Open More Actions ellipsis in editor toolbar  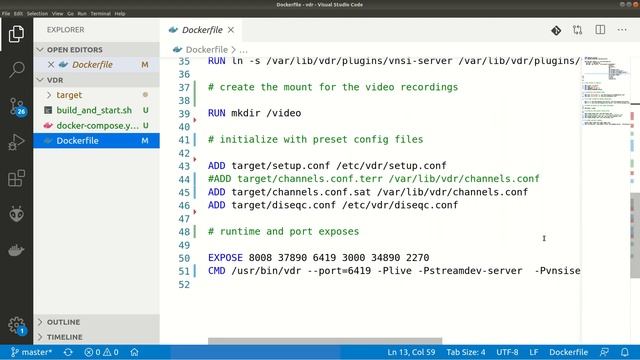622,30
